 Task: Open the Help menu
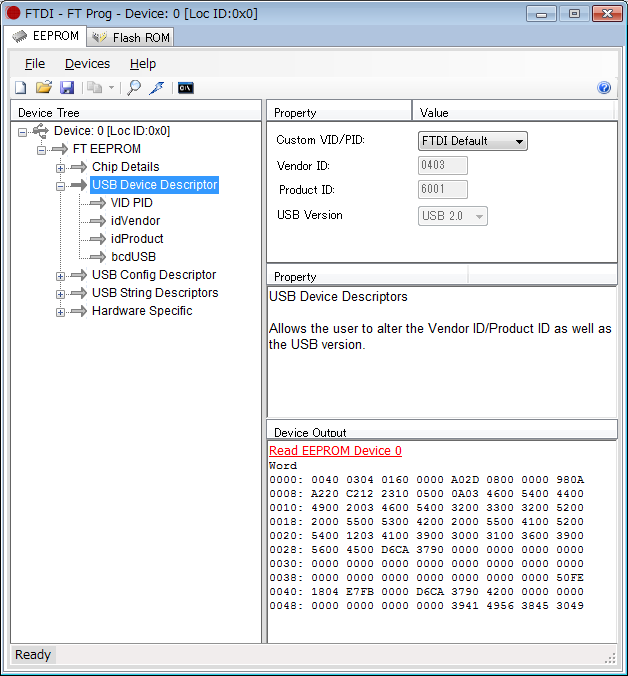coord(143,64)
